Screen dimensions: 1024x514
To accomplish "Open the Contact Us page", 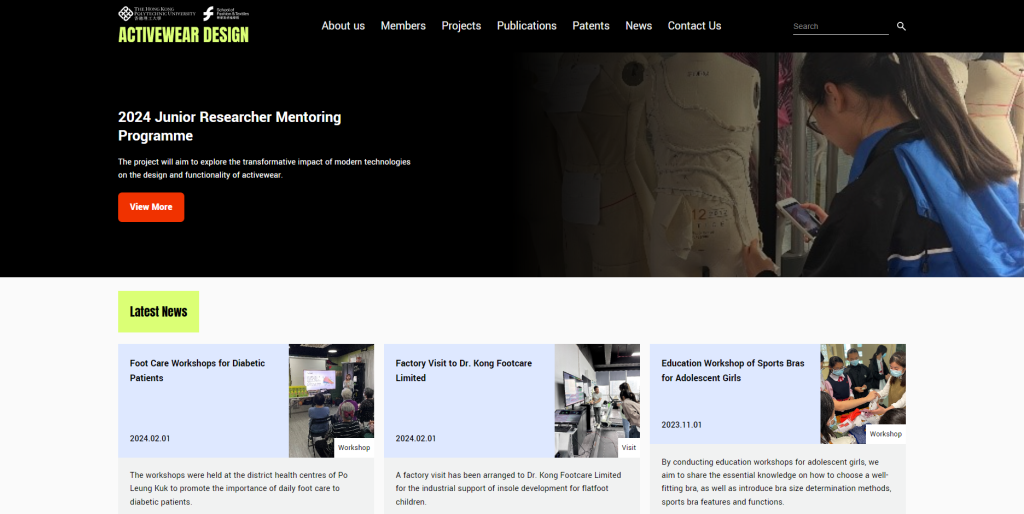I will point(694,26).
